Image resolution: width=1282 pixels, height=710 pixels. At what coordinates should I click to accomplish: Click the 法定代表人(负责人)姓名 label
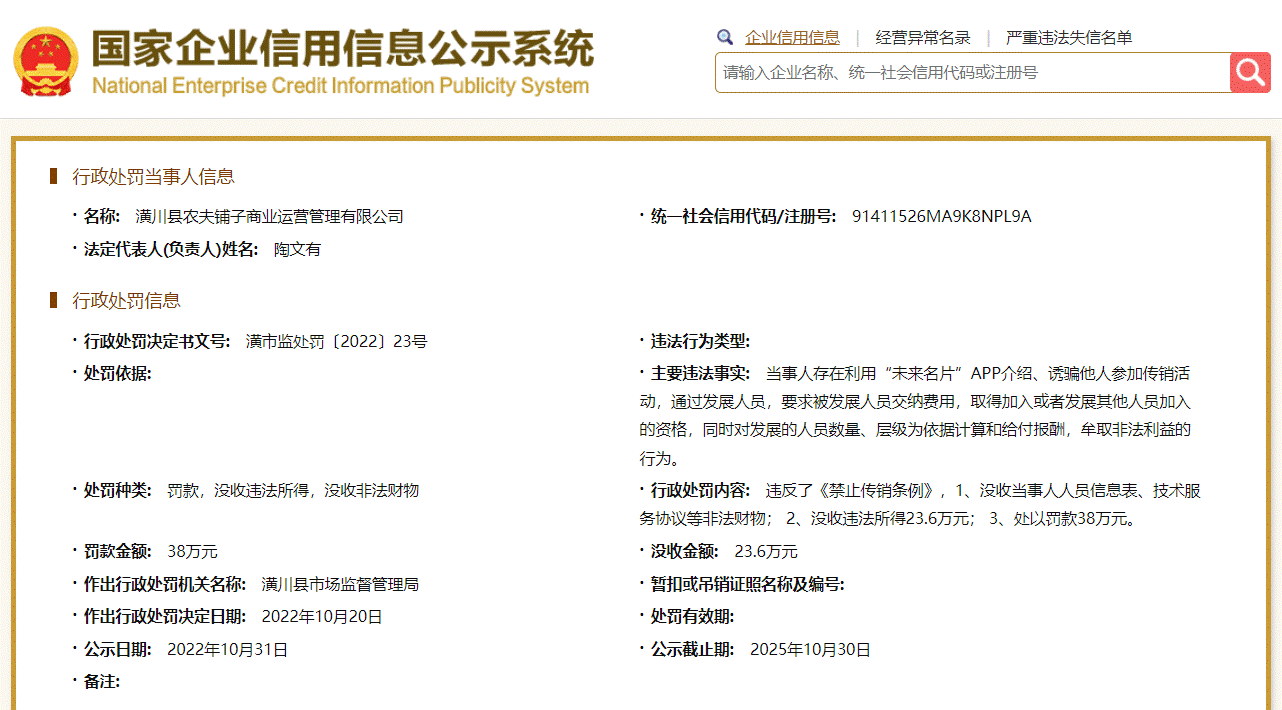tap(171, 250)
